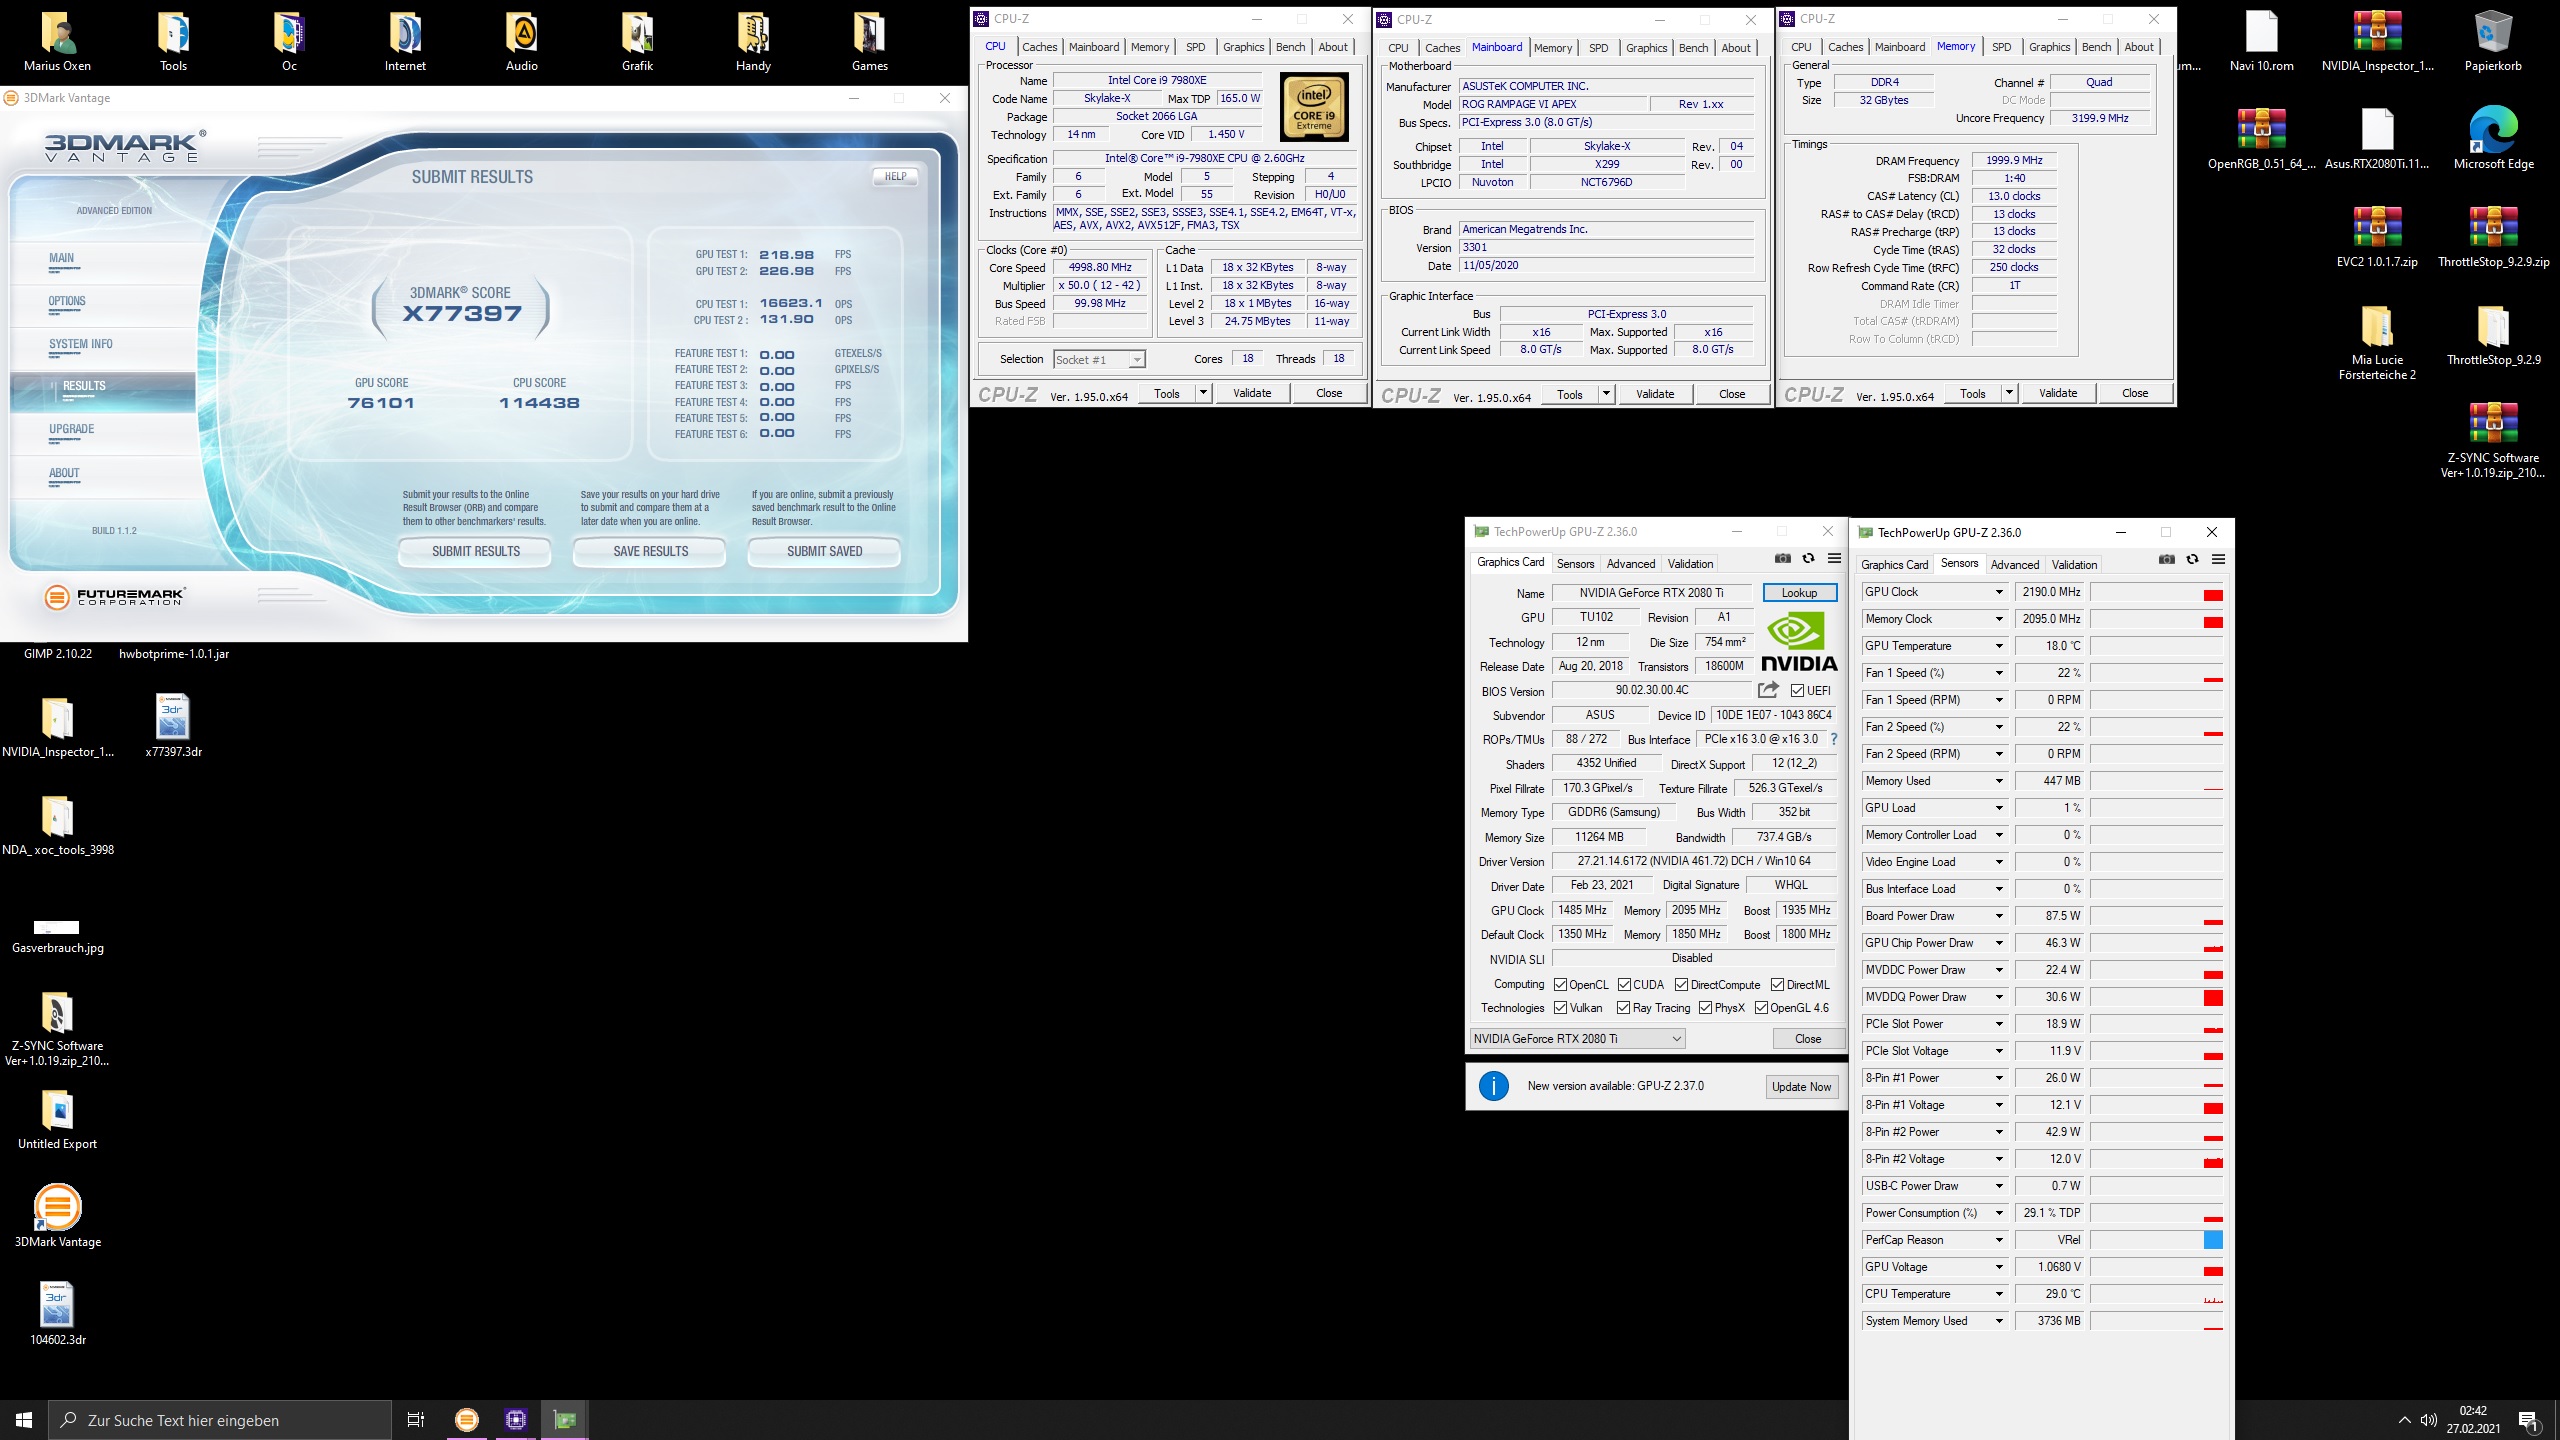Open Memory Clock sensor dropdown

point(1999,619)
